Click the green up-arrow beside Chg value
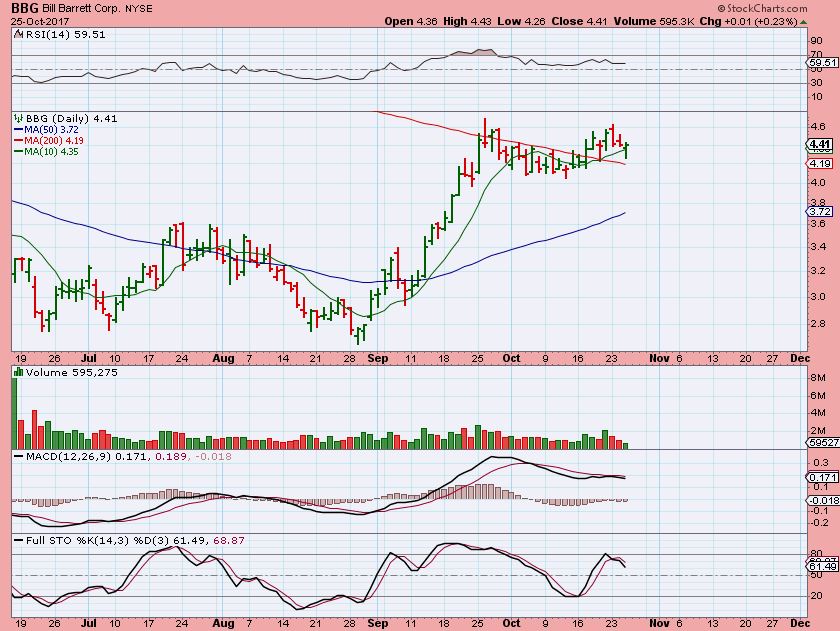The width and height of the screenshot is (840, 631). (803, 22)
